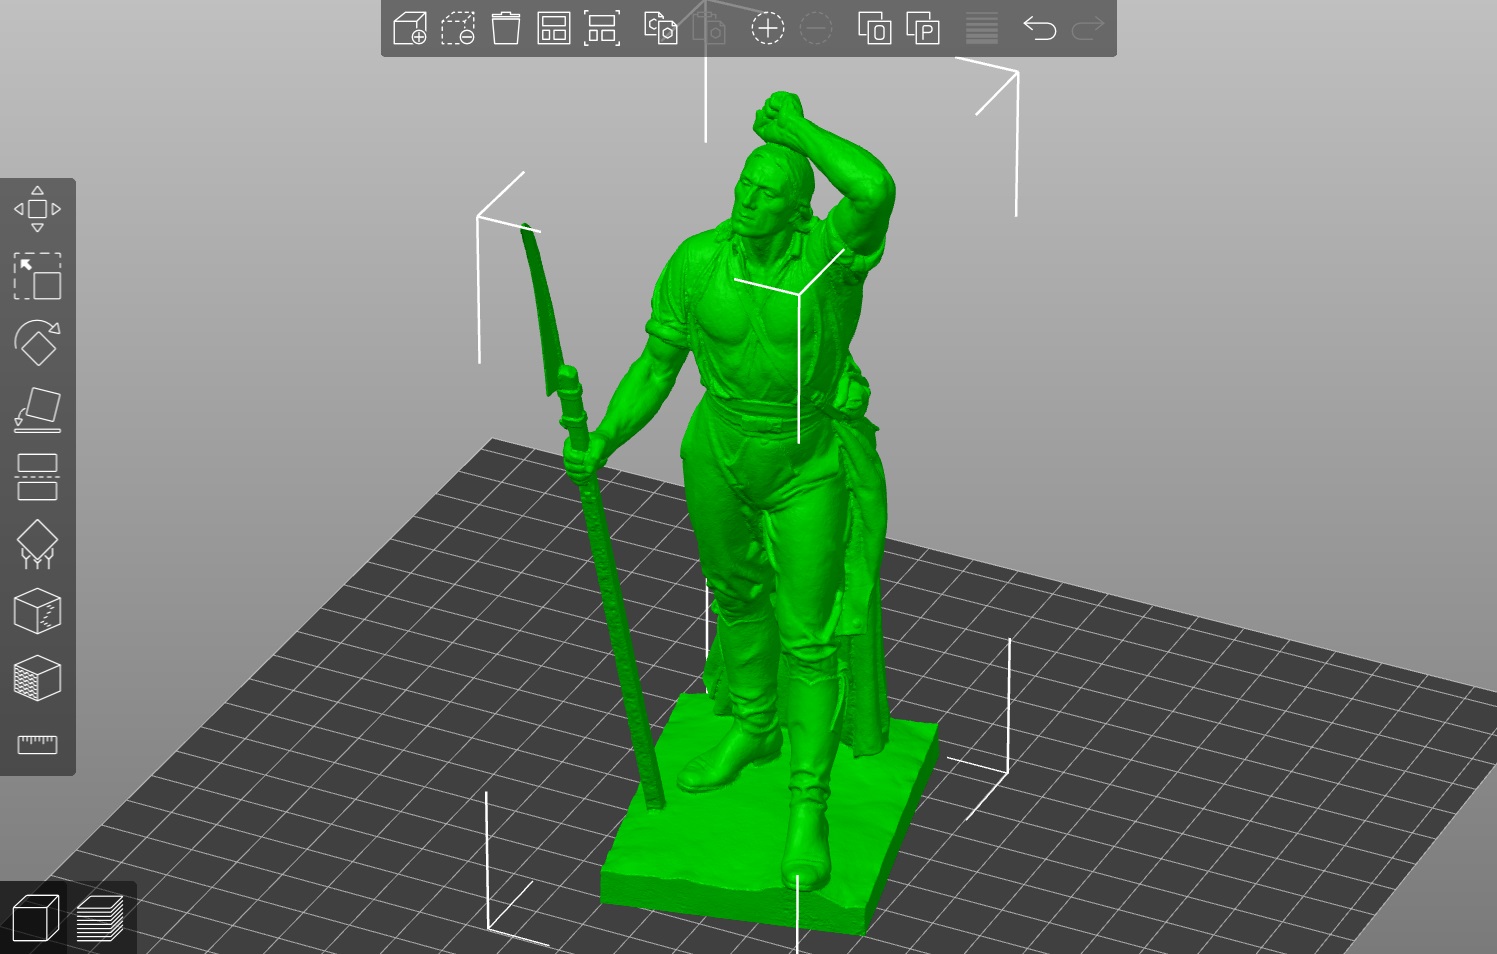Open variable layer height editing
The width and height of the screenshot is (1497, 954).
(x=982, y=28)
